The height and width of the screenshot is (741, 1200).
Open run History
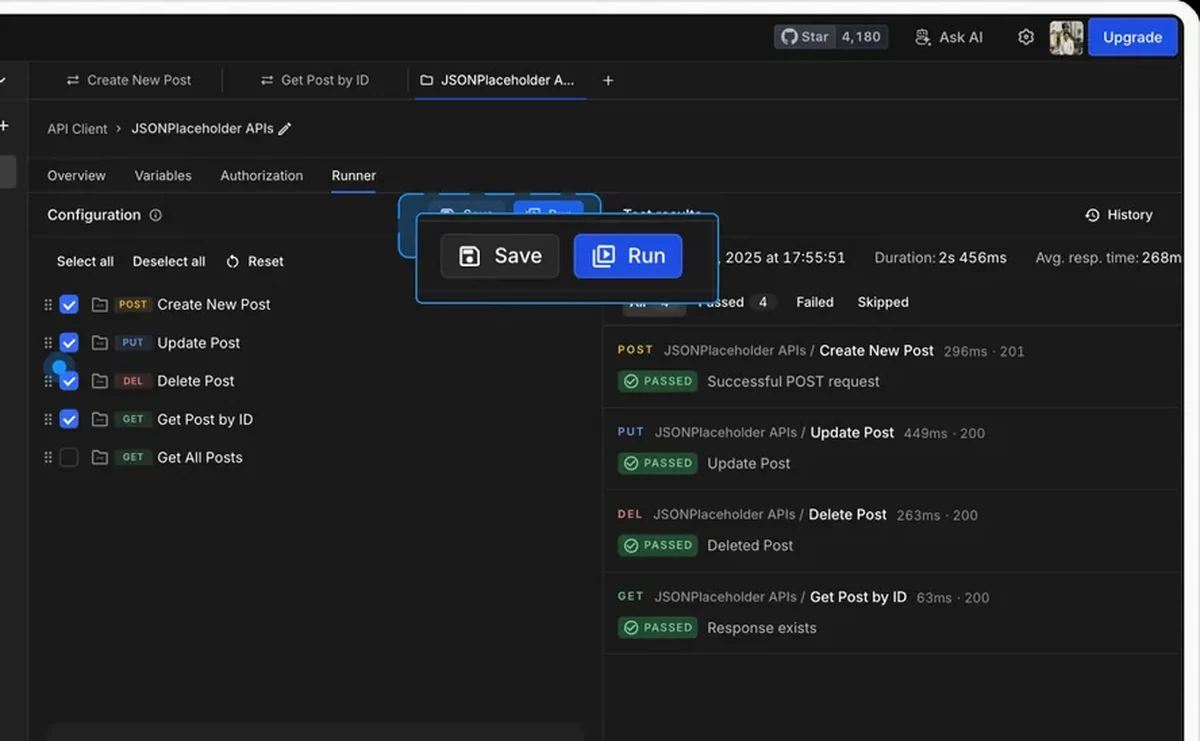pyautogui.click(x=1119, y=215)
